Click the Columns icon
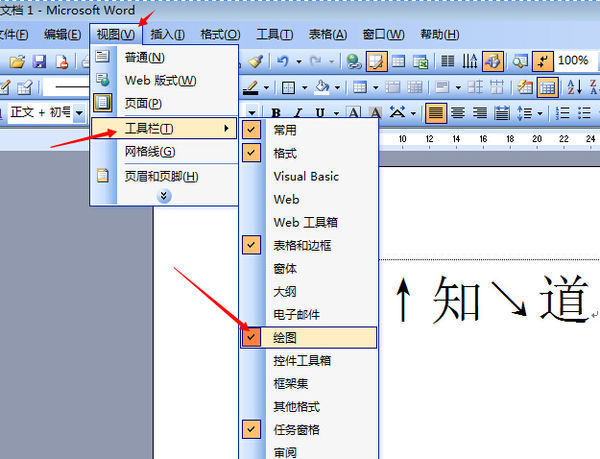This screenshot has height=459, width=600. 447,62
